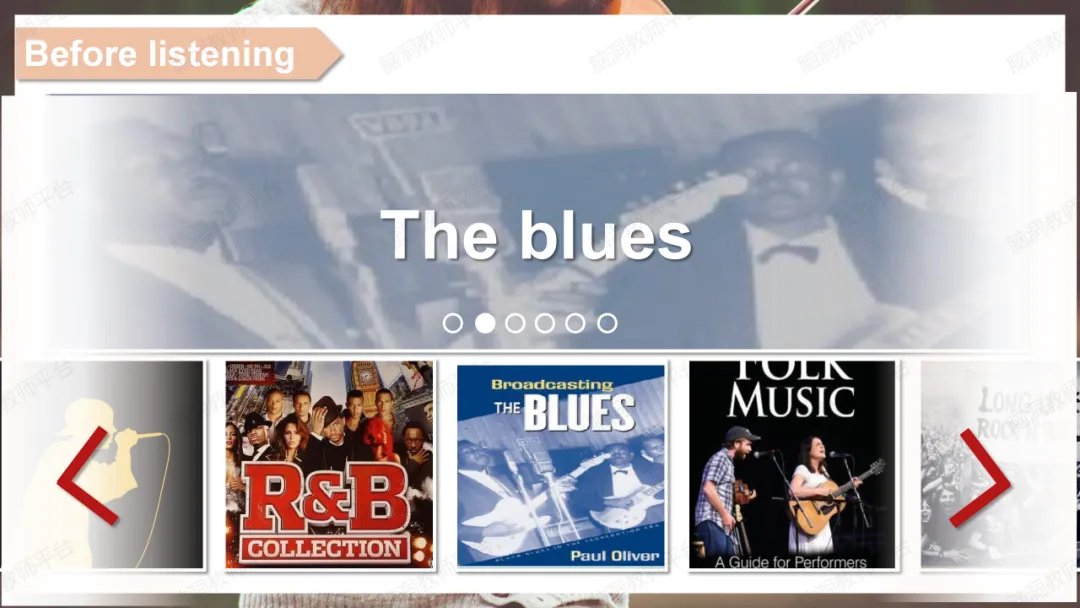
Task: Click The blues title text
Action: pyautogui.click(x=536, y=235)
